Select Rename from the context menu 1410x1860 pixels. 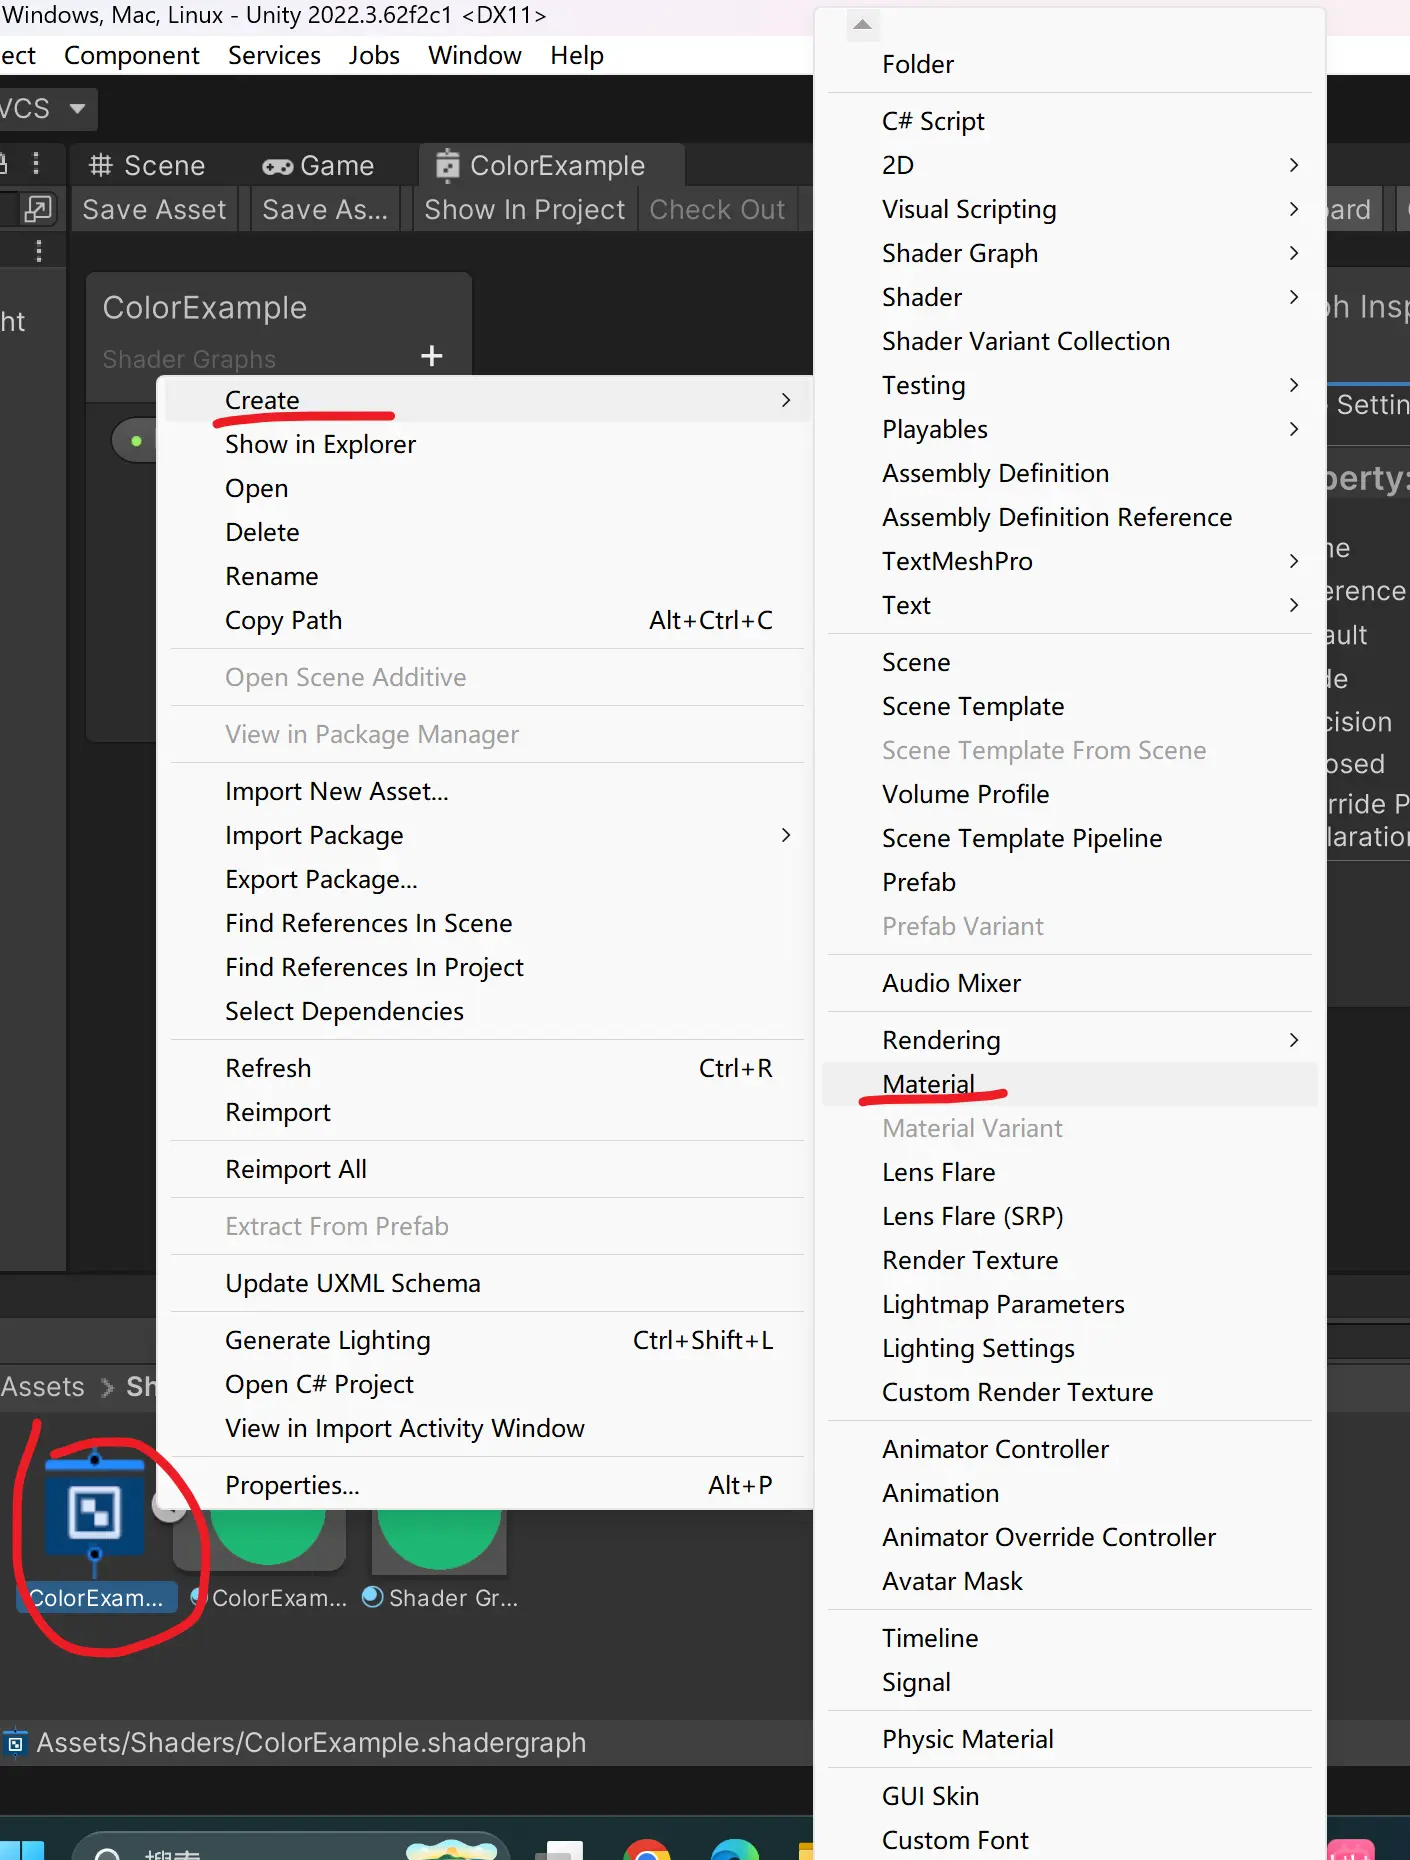tap(487, 576)
